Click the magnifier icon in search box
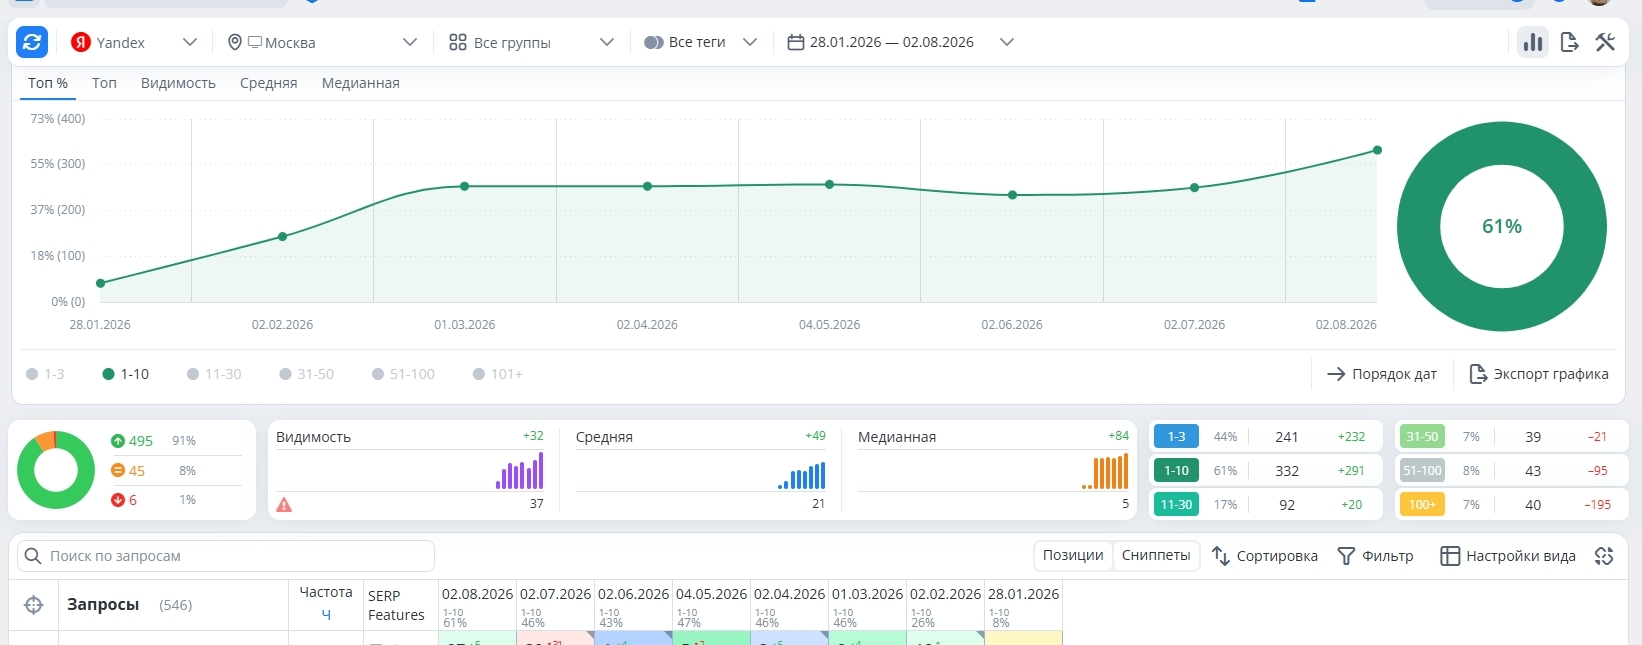1642x645 pixels. [33, 556]
